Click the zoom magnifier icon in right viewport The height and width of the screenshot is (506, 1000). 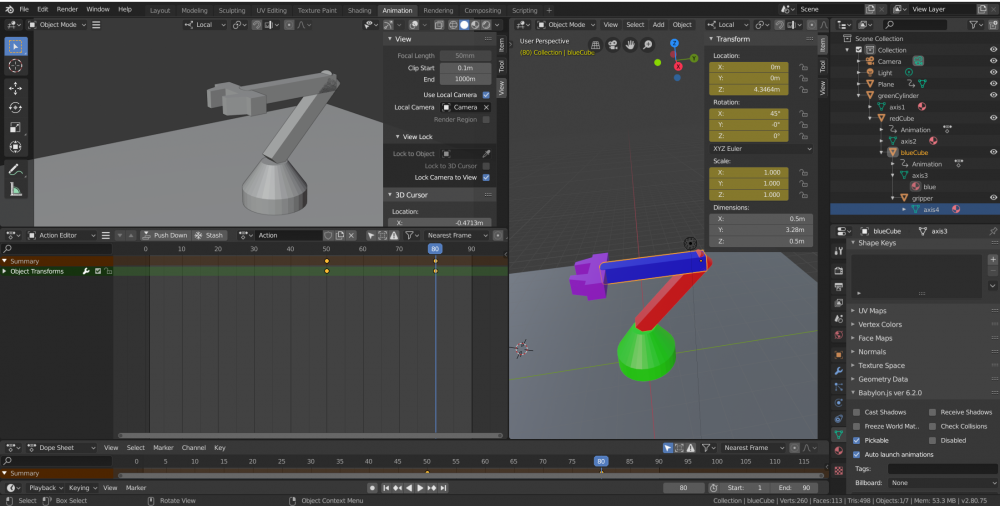[648, 45]
